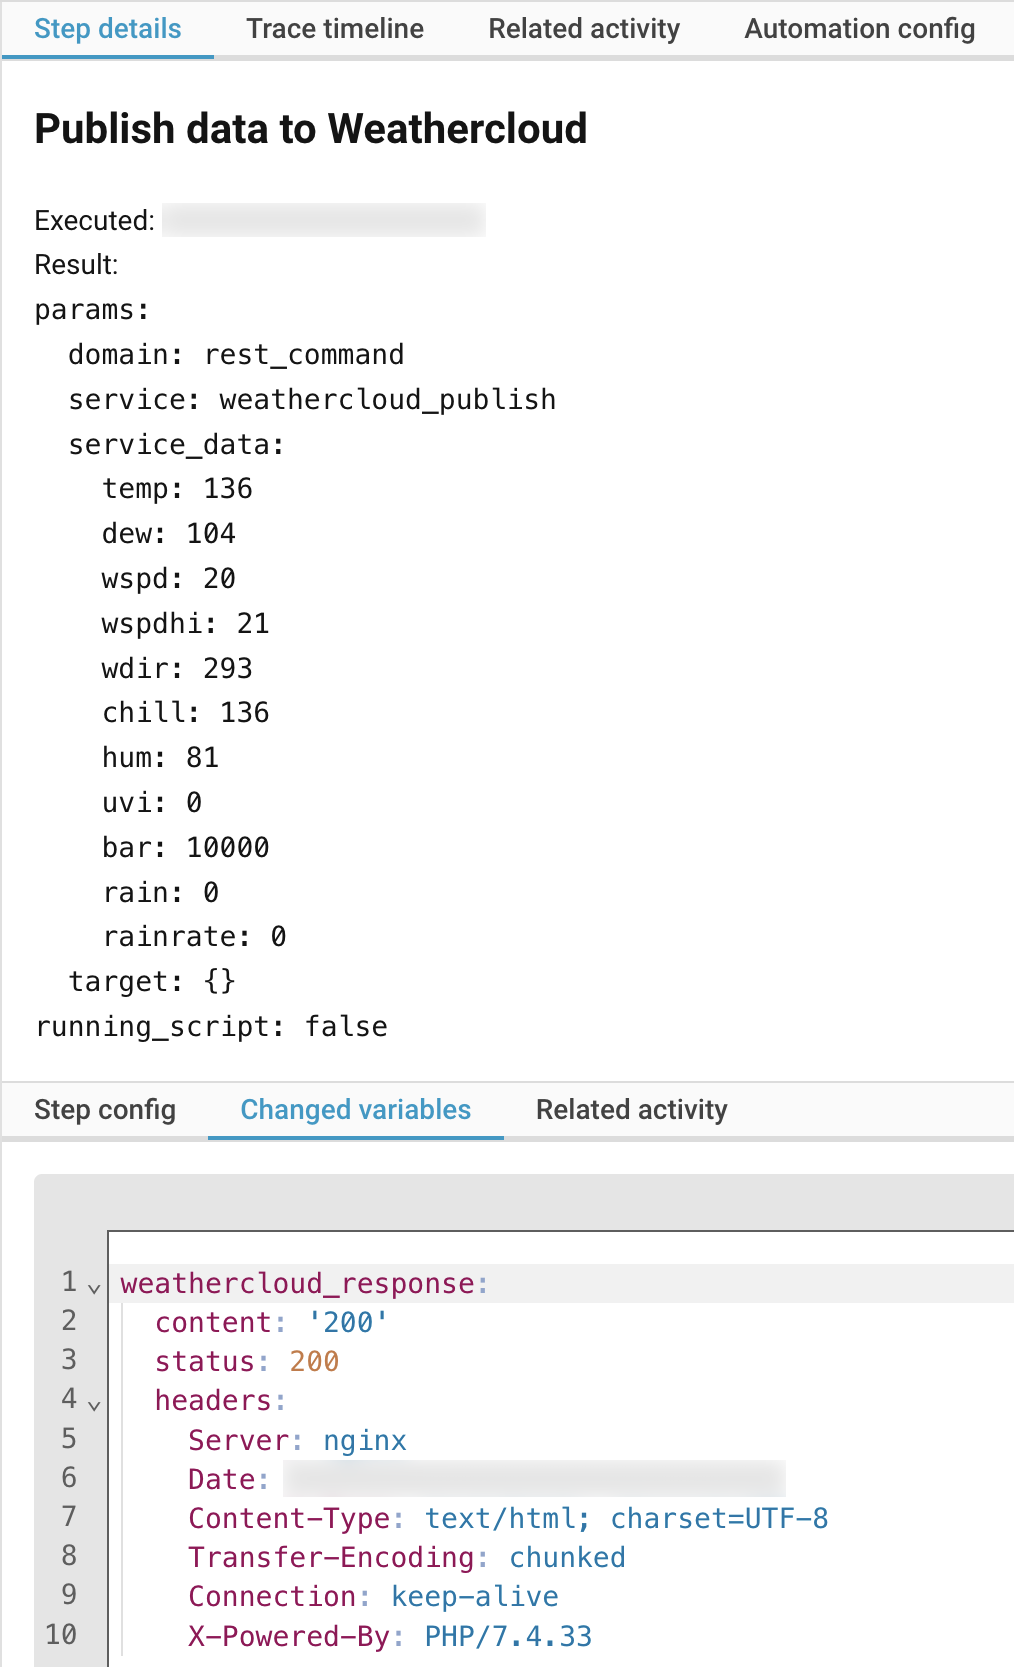Click the Result label
Viewport: 1014px width, 1667px height.
pos(76,265)
